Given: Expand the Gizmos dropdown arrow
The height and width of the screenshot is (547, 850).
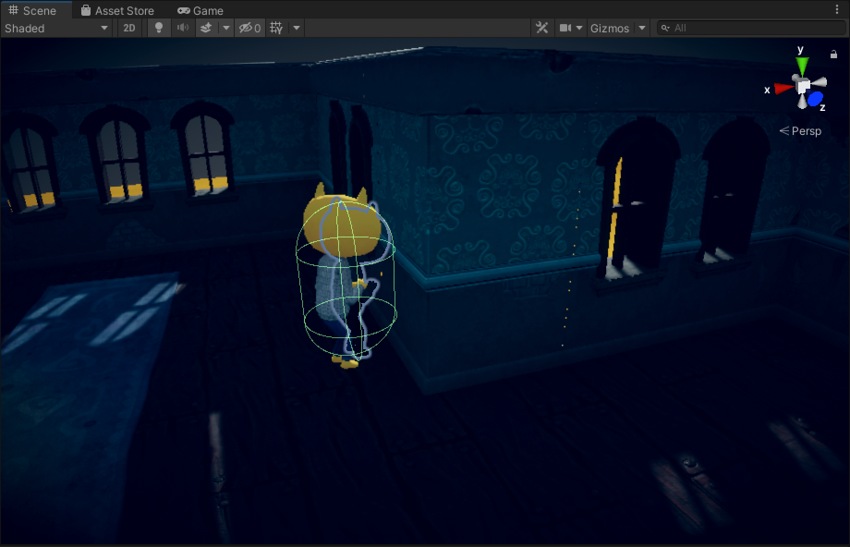Looking at the screenshot, I should 642,28.
